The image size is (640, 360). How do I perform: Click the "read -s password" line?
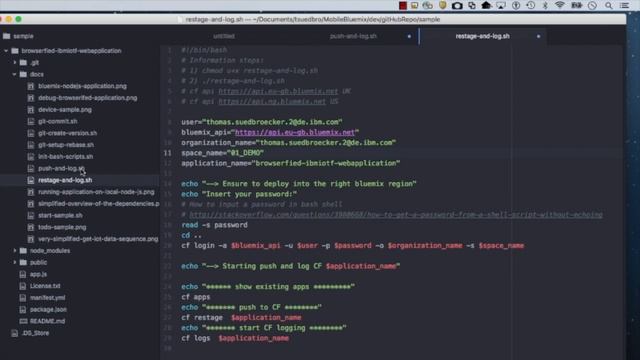pyautogui.click(x=214, y=225)
